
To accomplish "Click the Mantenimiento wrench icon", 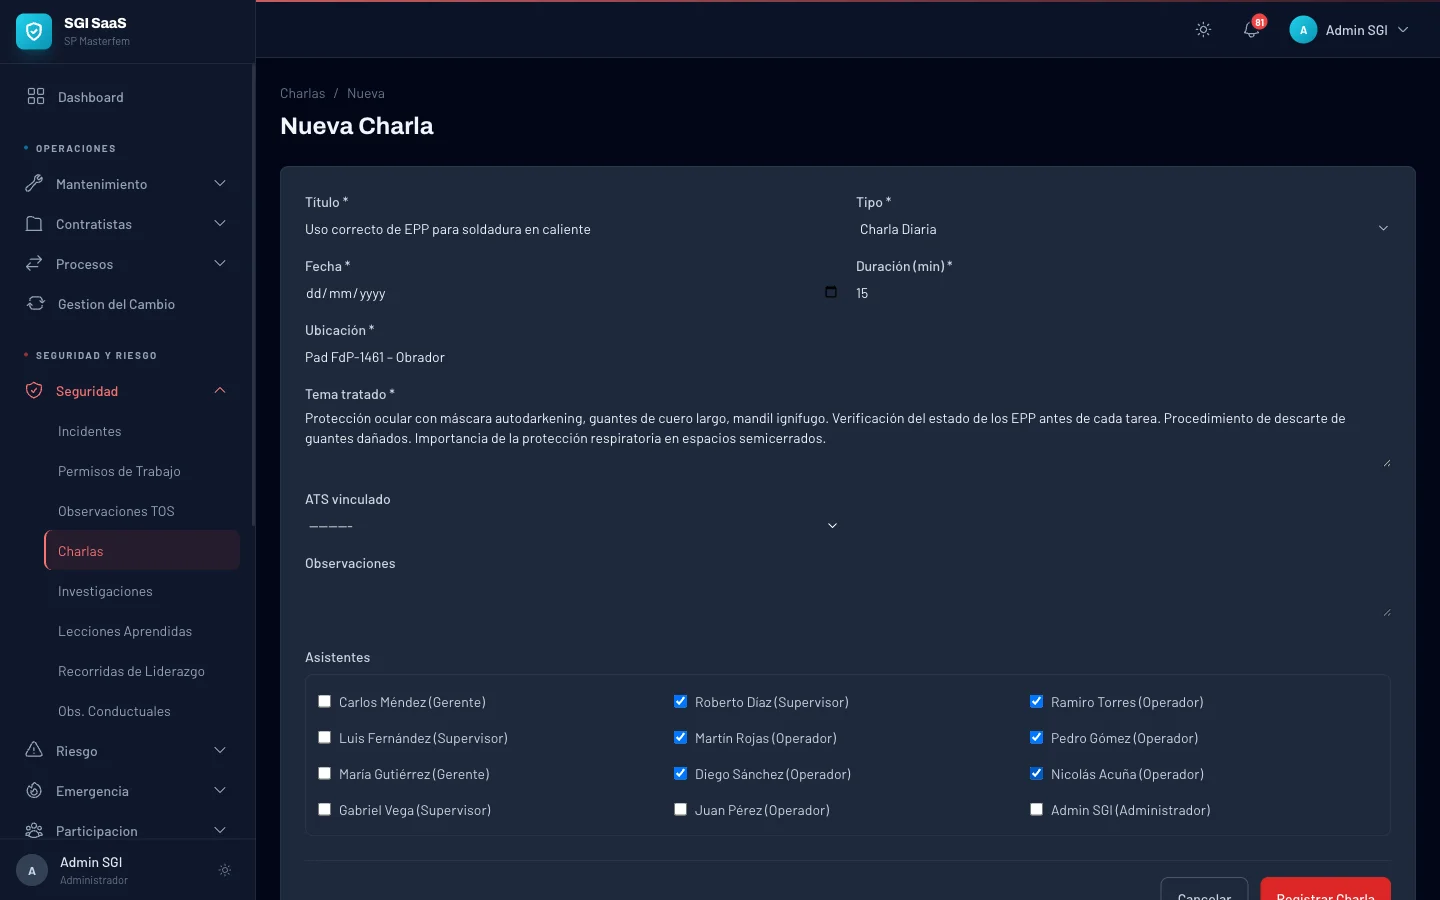I will [34, 184].
